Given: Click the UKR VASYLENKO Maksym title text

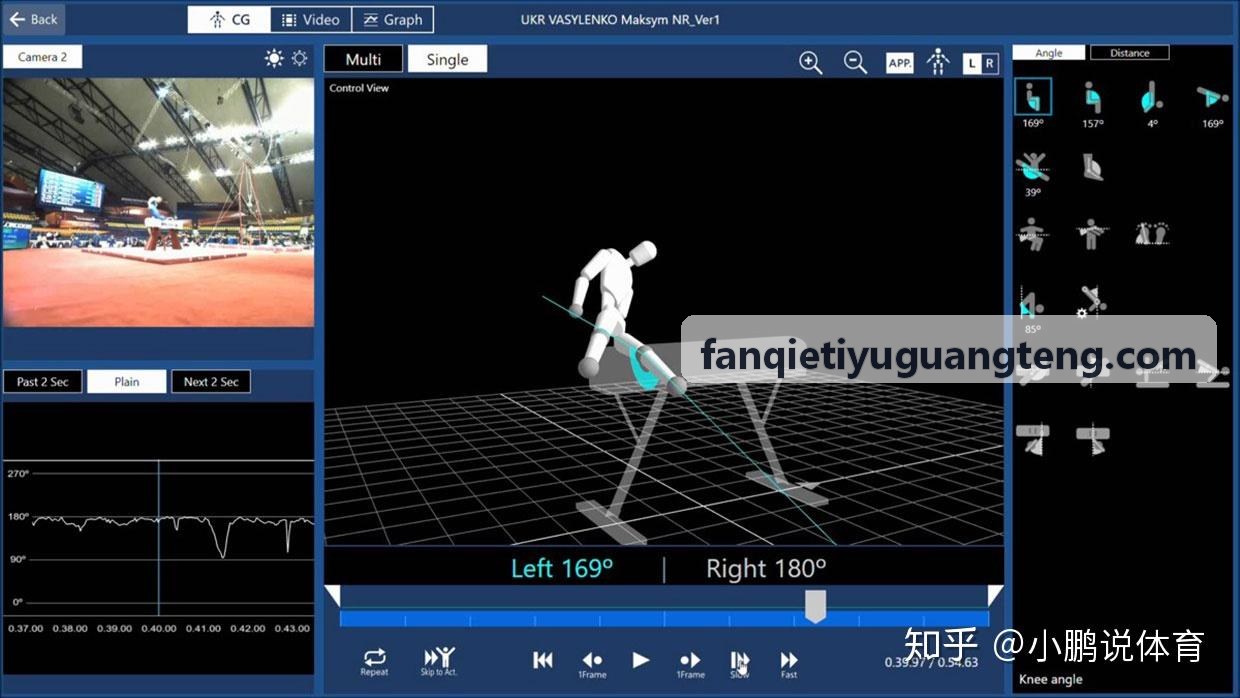Looking at the screenshot, I should (620, 19).
